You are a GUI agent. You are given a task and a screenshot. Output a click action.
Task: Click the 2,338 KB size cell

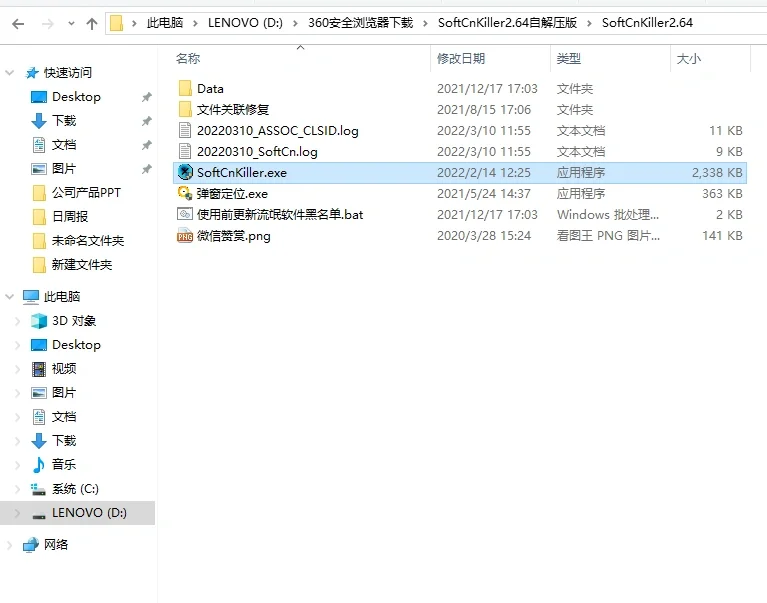click(717, 173)
